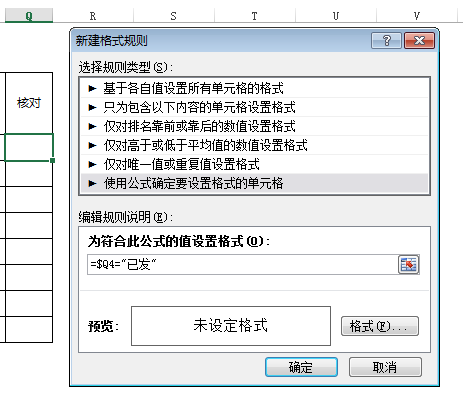463x400 pixels.
Task: Select column R header
Action: (x=93, y=16)
